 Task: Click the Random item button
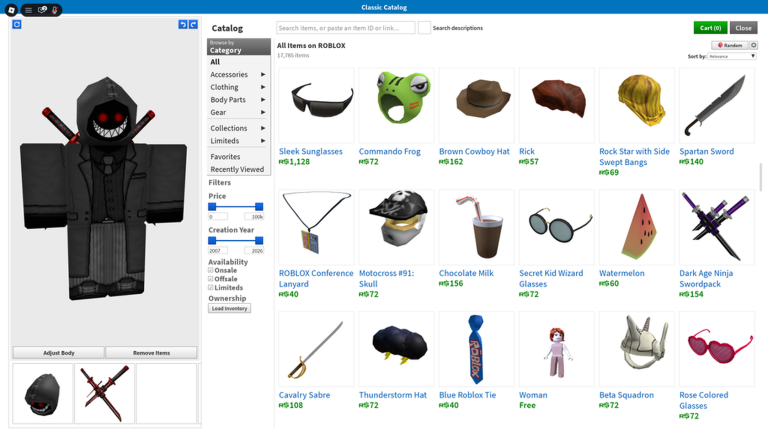pyautogui.click(x=729, y=45)
